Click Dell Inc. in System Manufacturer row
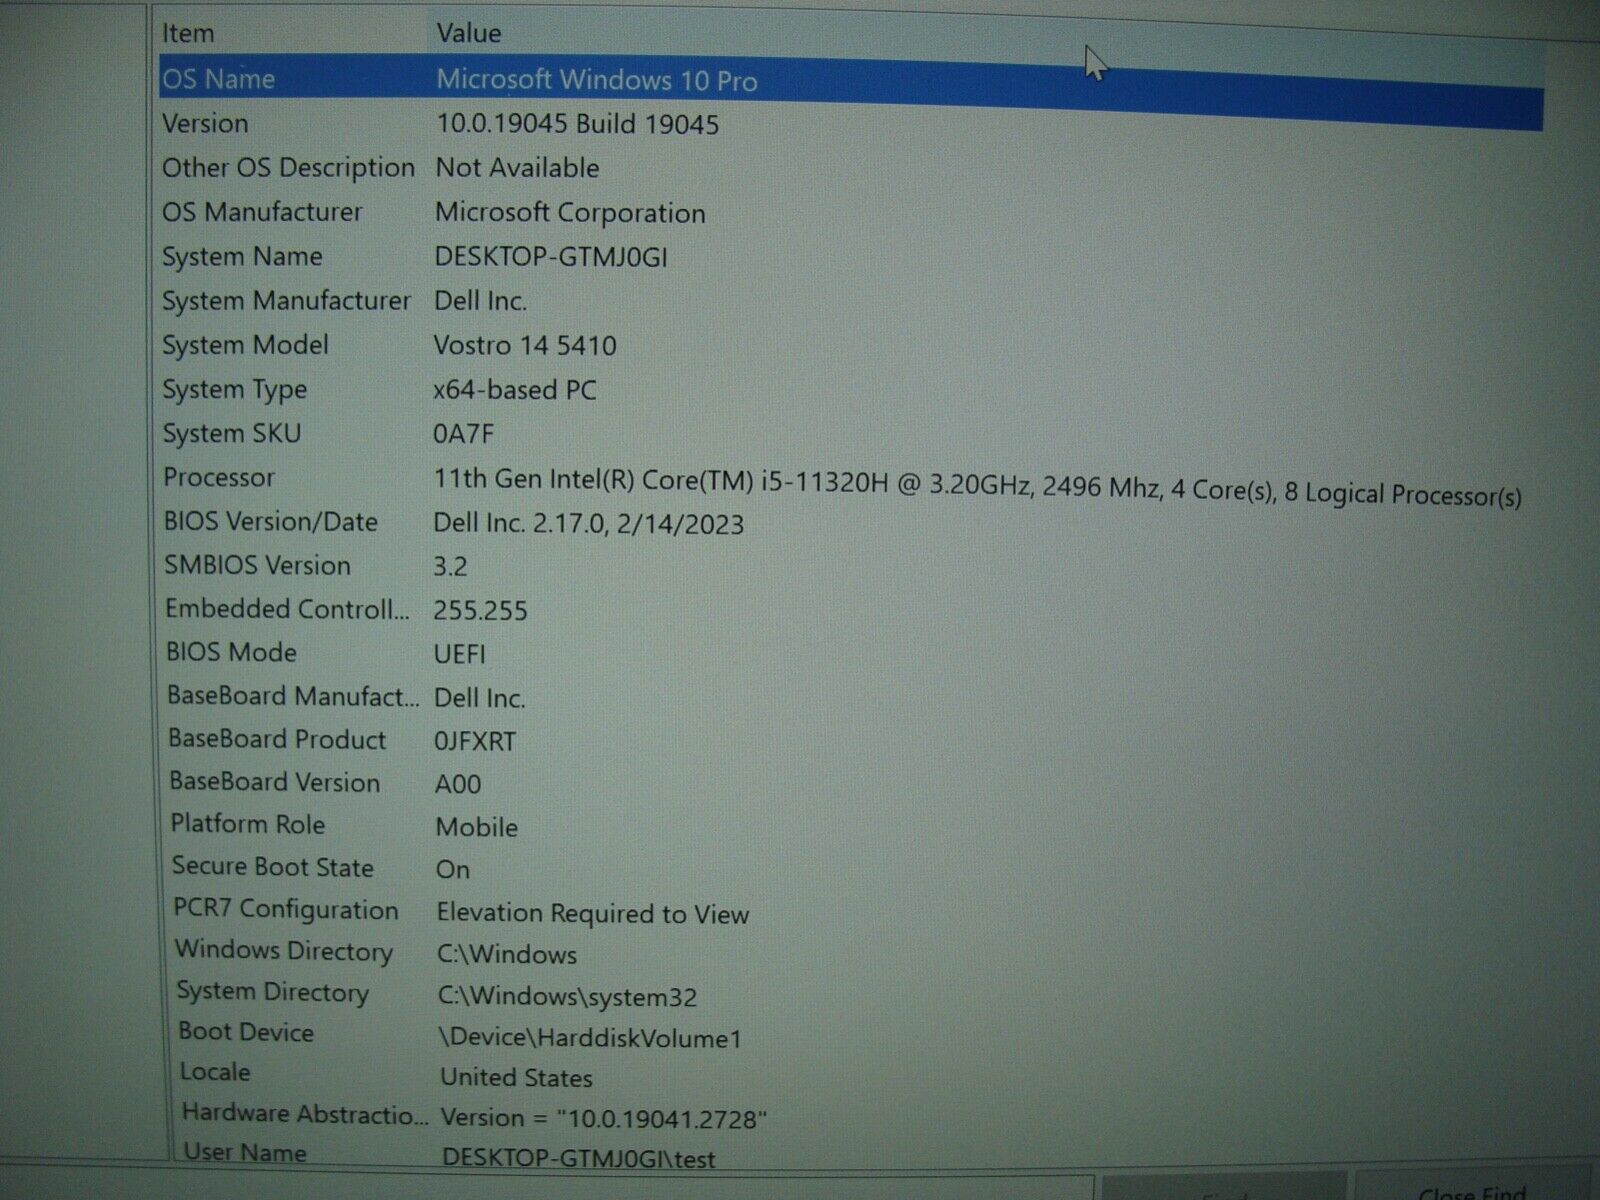The height and width of the screenshot is (1200, 1600). click(x=480, y=301)
